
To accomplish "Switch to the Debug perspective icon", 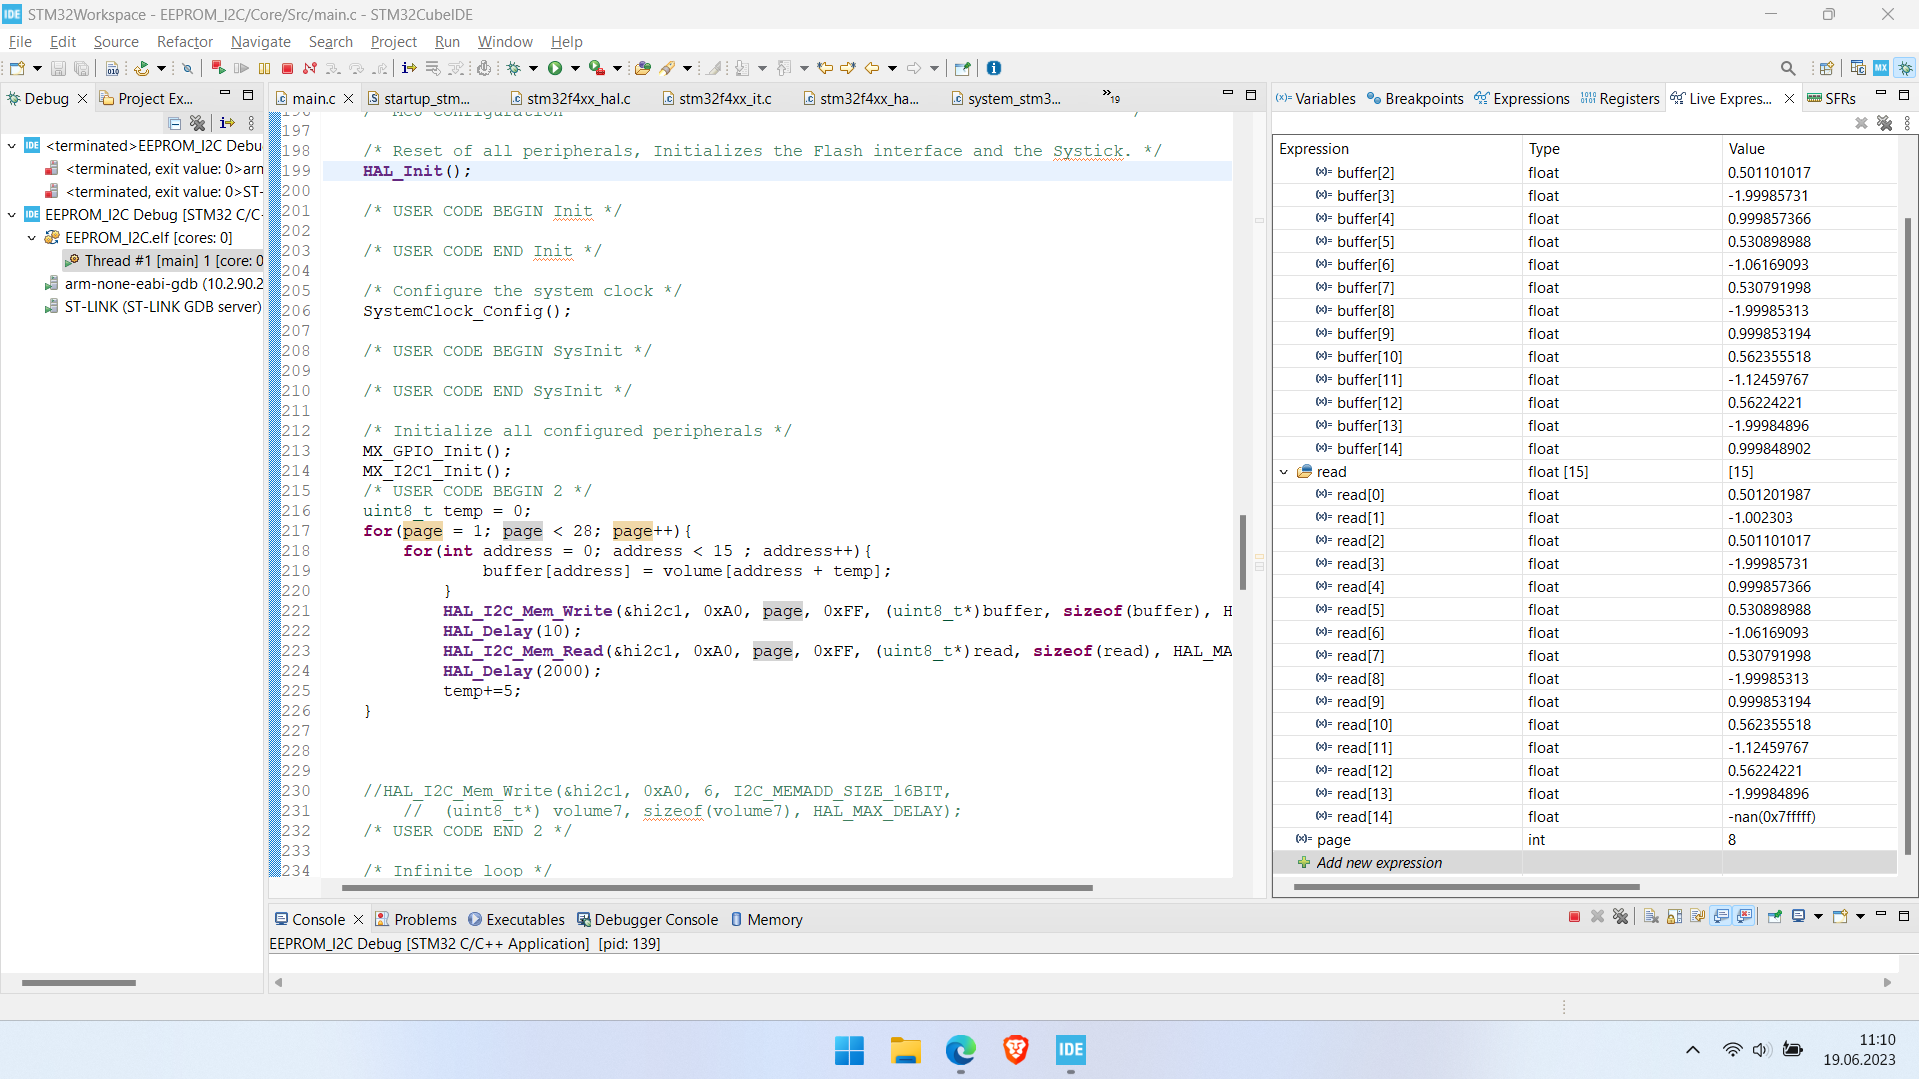I will click(x=1905, y=68).
